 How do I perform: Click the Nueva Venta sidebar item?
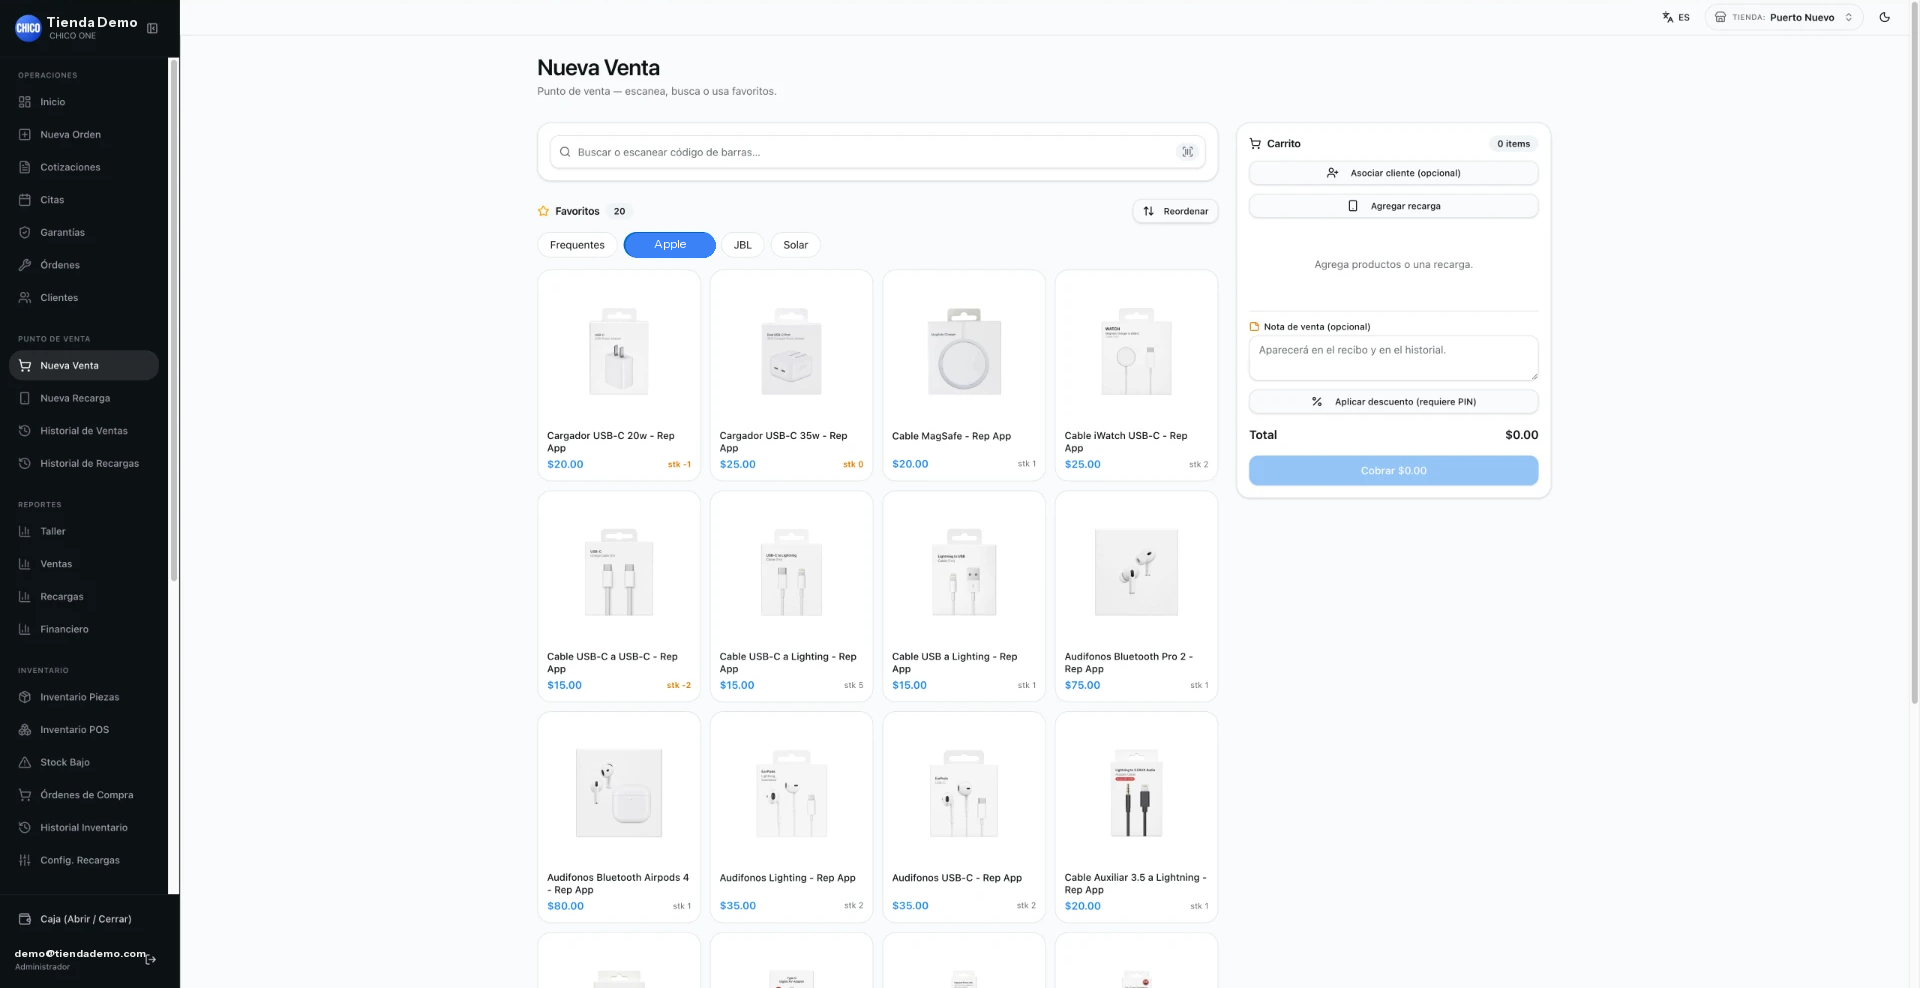[x=84, y=365]
